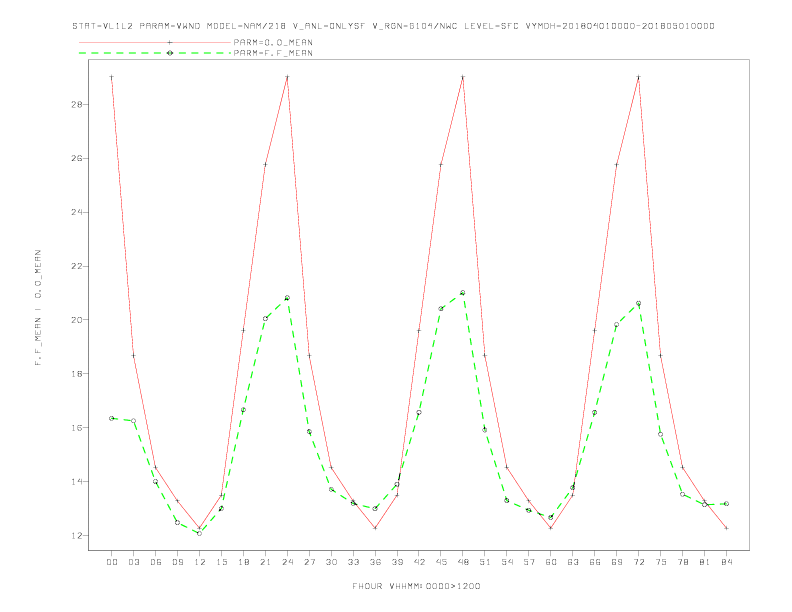This screenshot has width=792, height=612.
Task: Click green F.F_MEAN peak point at hour 48
Action: tap(463, 293)
